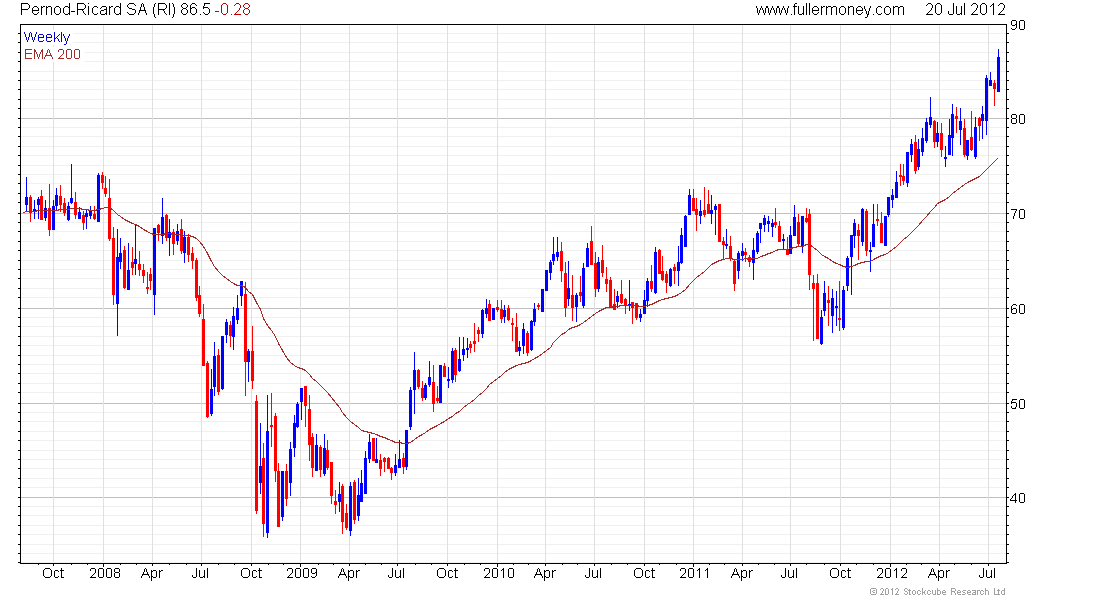The image size is (1100, 600).
Task: Click the last price '86.5' in the title
Action: click(195, 10)
